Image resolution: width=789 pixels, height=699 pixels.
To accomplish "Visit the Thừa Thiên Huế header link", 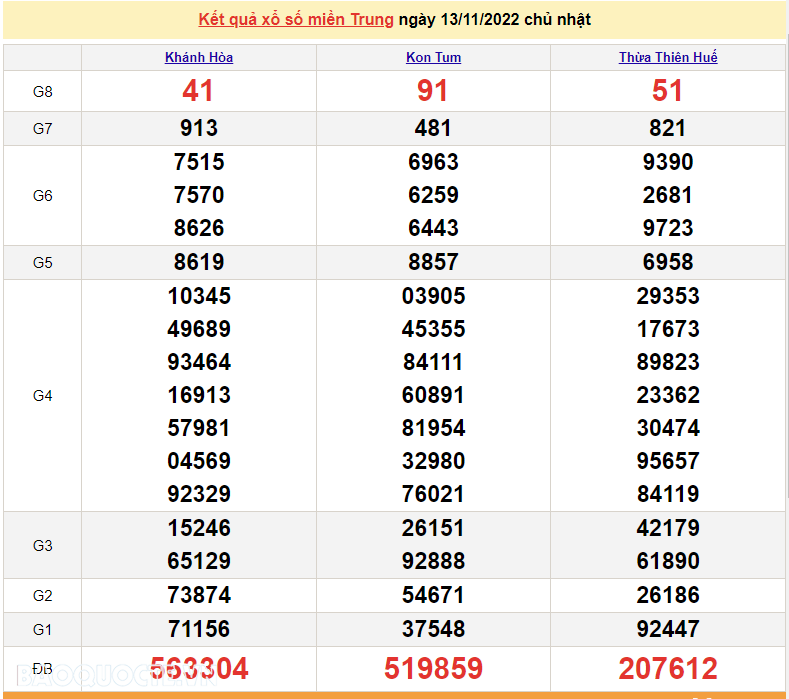I will (x=667, y=57).
